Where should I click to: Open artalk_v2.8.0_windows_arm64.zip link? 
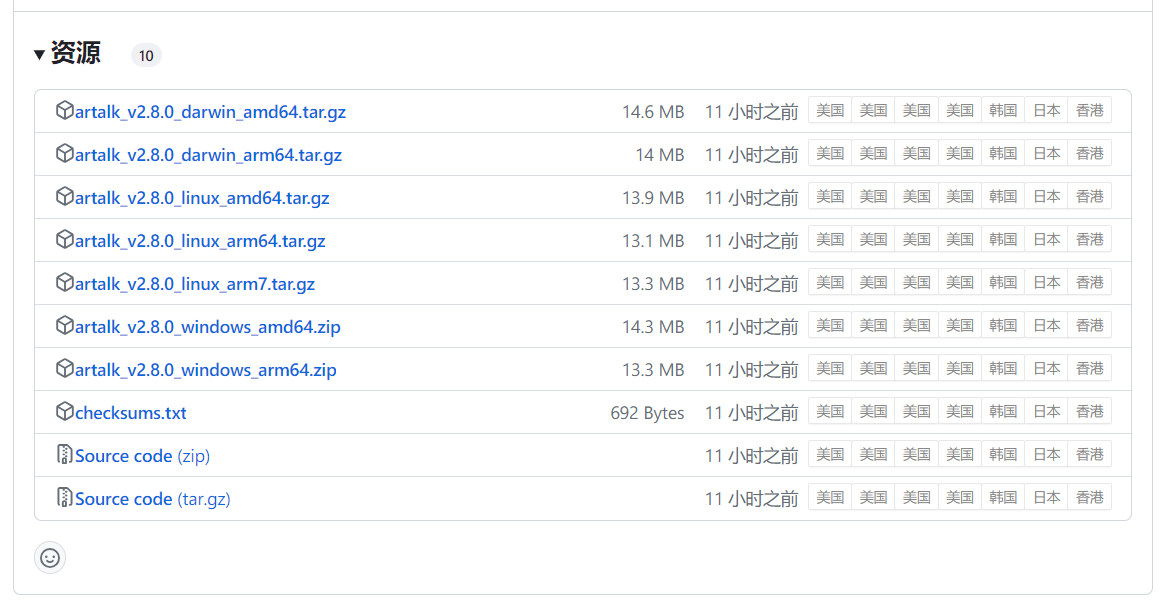pos(205,370)
